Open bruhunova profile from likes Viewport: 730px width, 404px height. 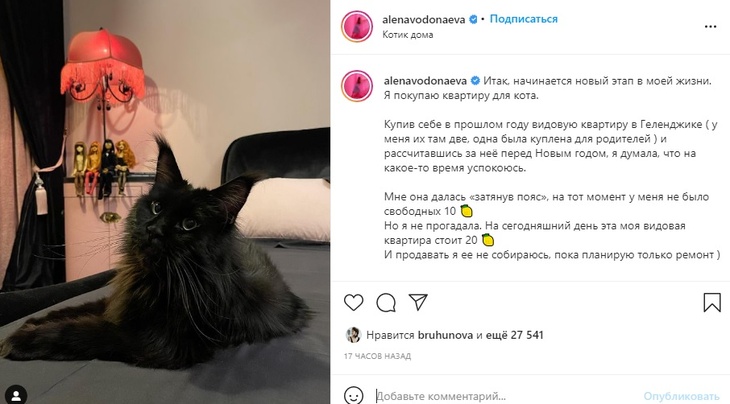[x=445, y=335]
